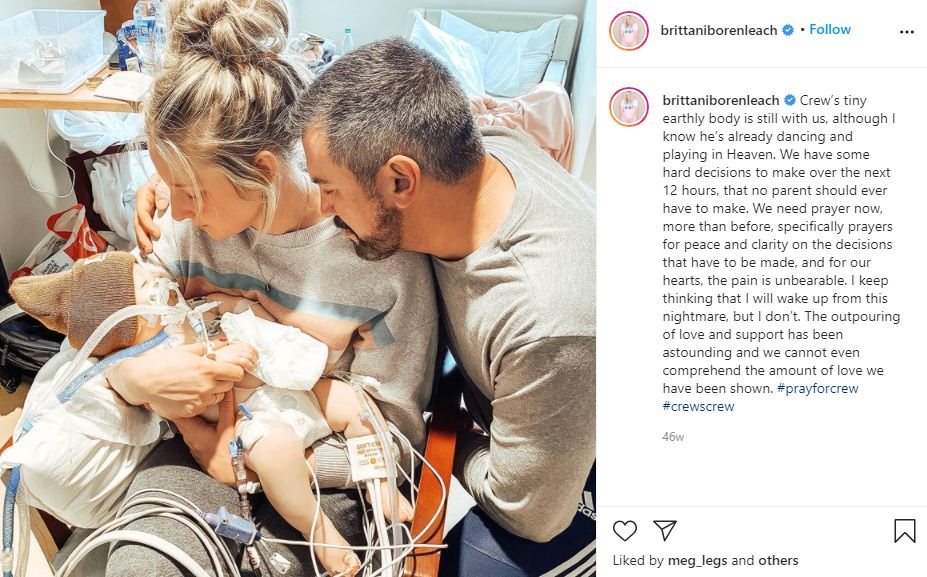
Task: Click the header profile avatar
Action: [x=629, y=31]
